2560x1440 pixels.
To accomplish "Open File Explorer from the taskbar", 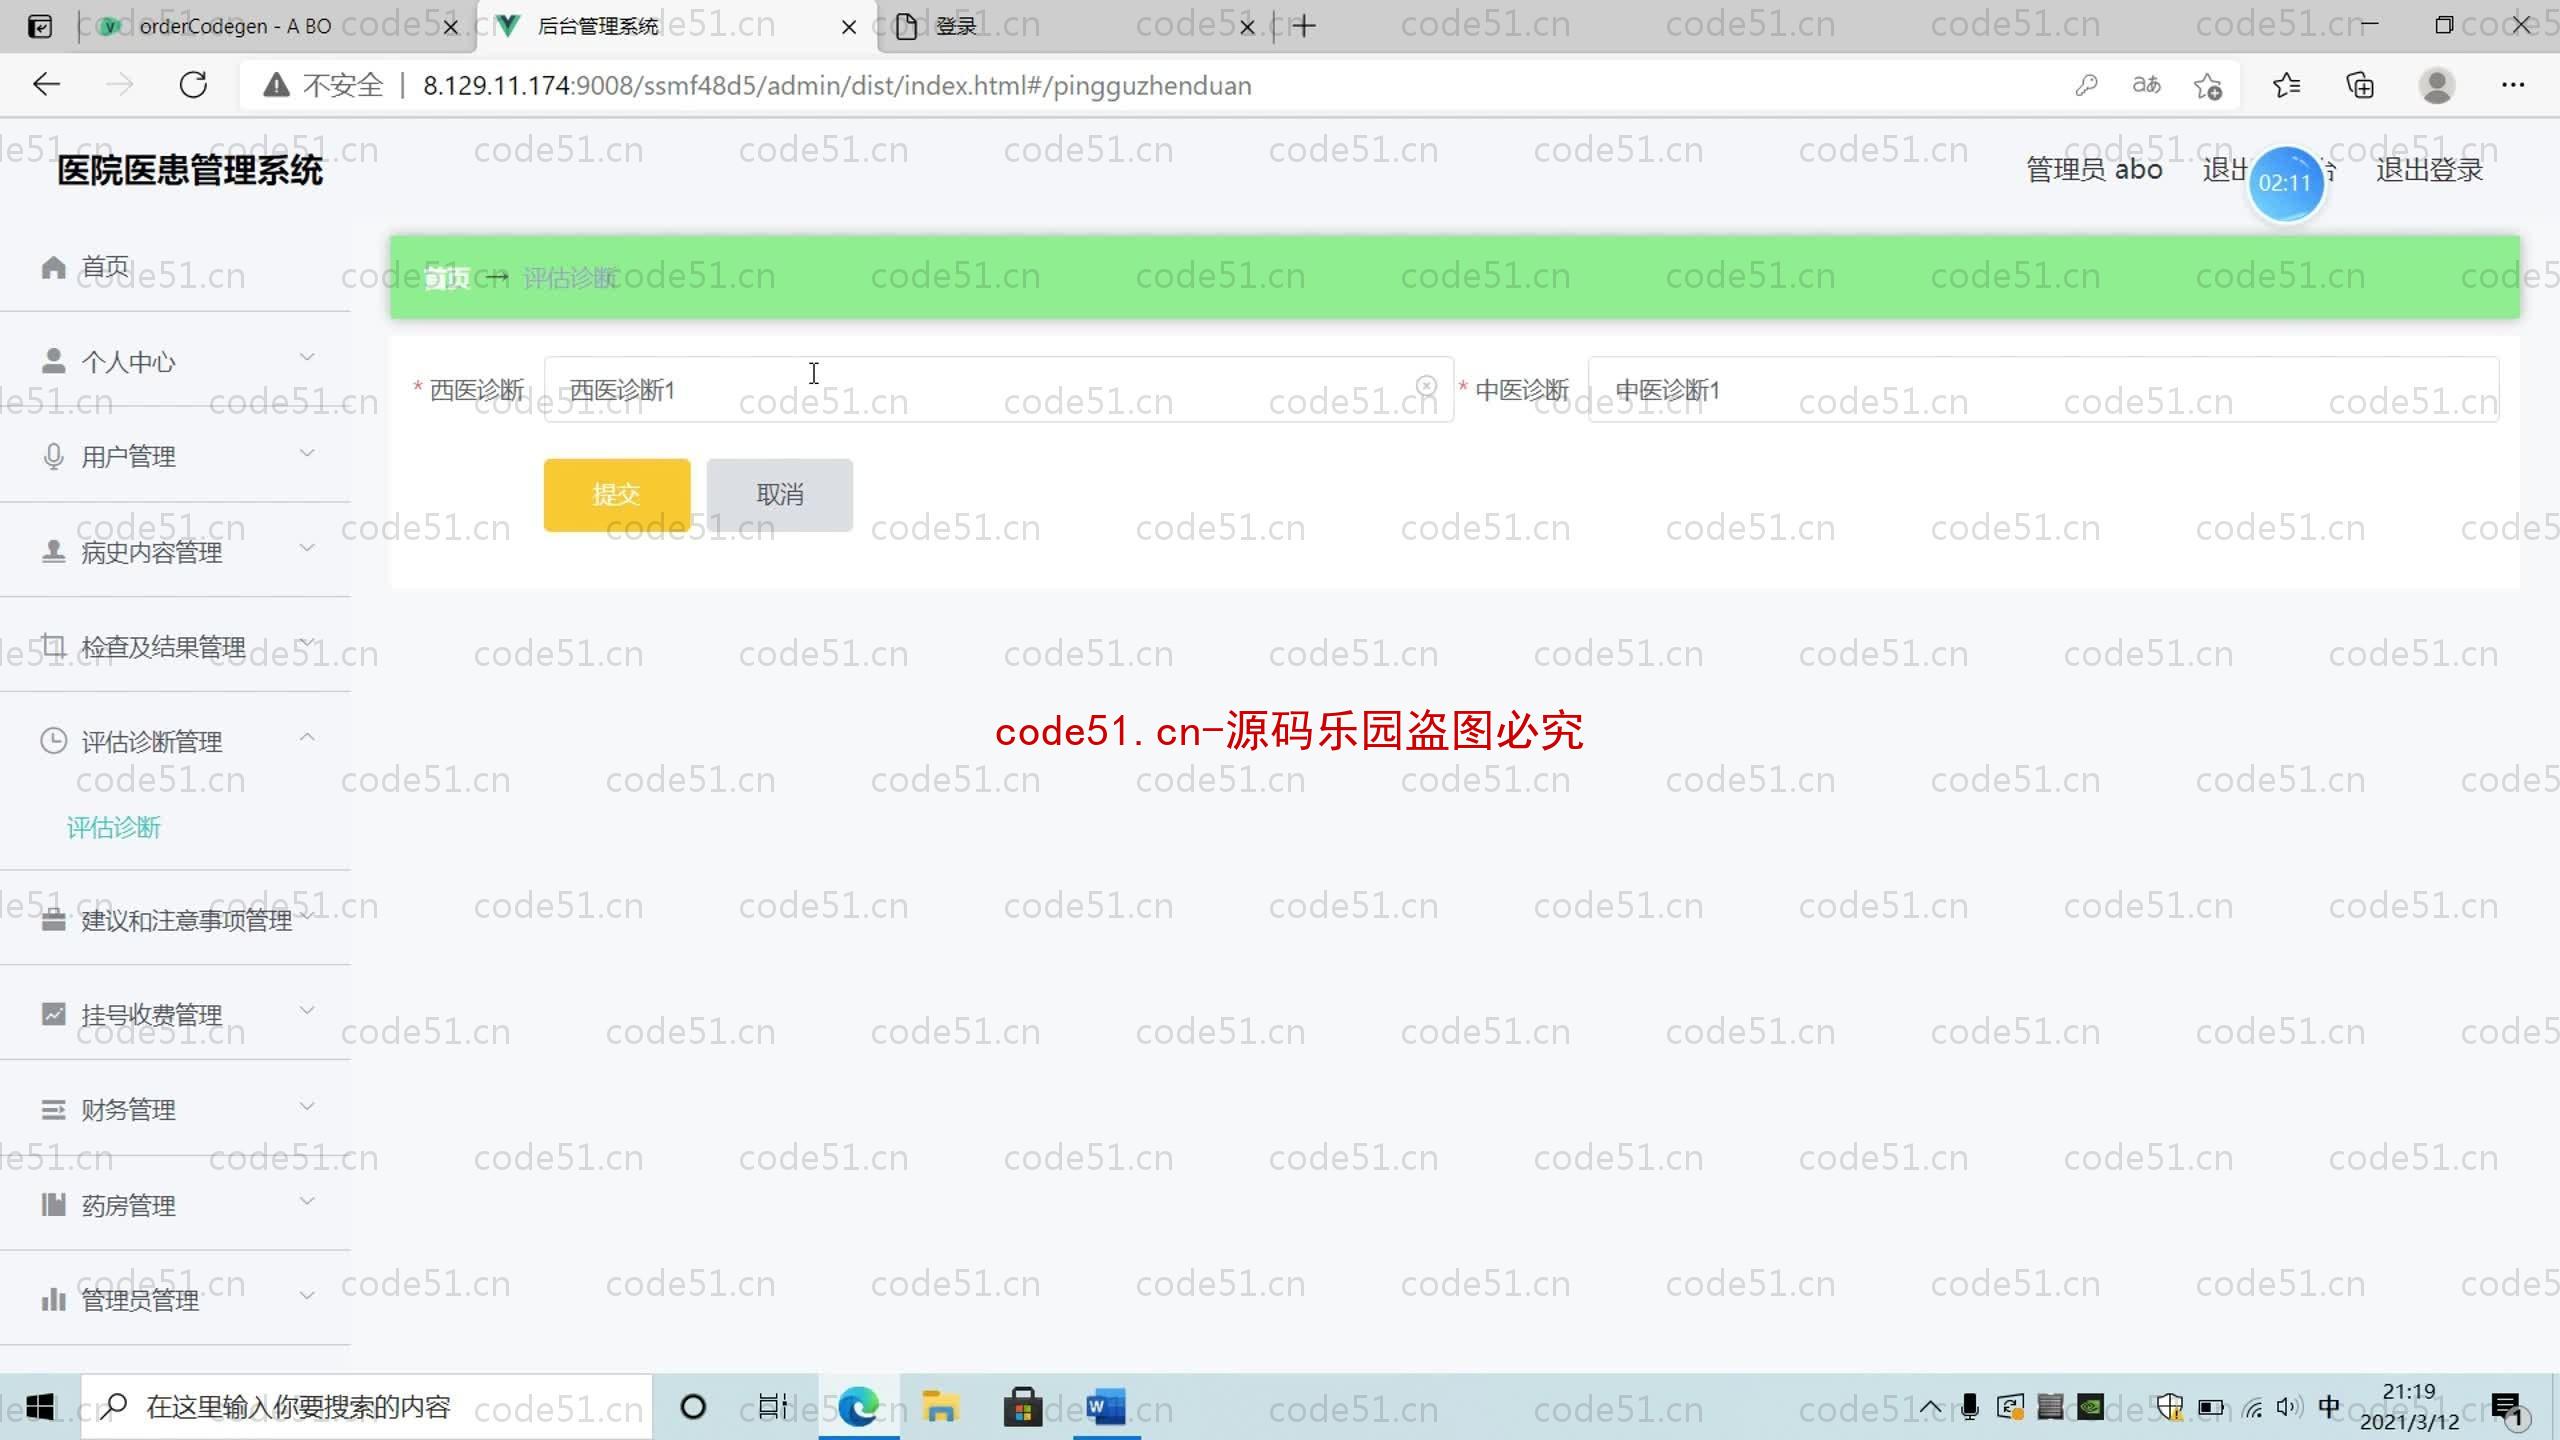I will click(x=940, y=1407).
